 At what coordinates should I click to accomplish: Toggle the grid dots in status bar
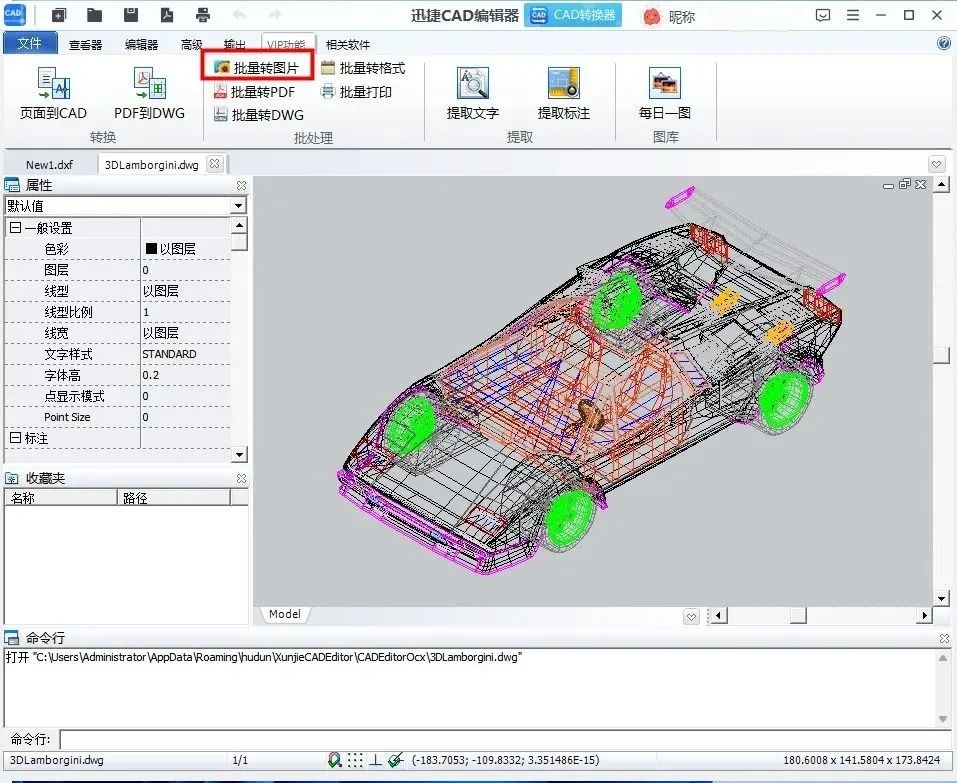pos(355,760)
